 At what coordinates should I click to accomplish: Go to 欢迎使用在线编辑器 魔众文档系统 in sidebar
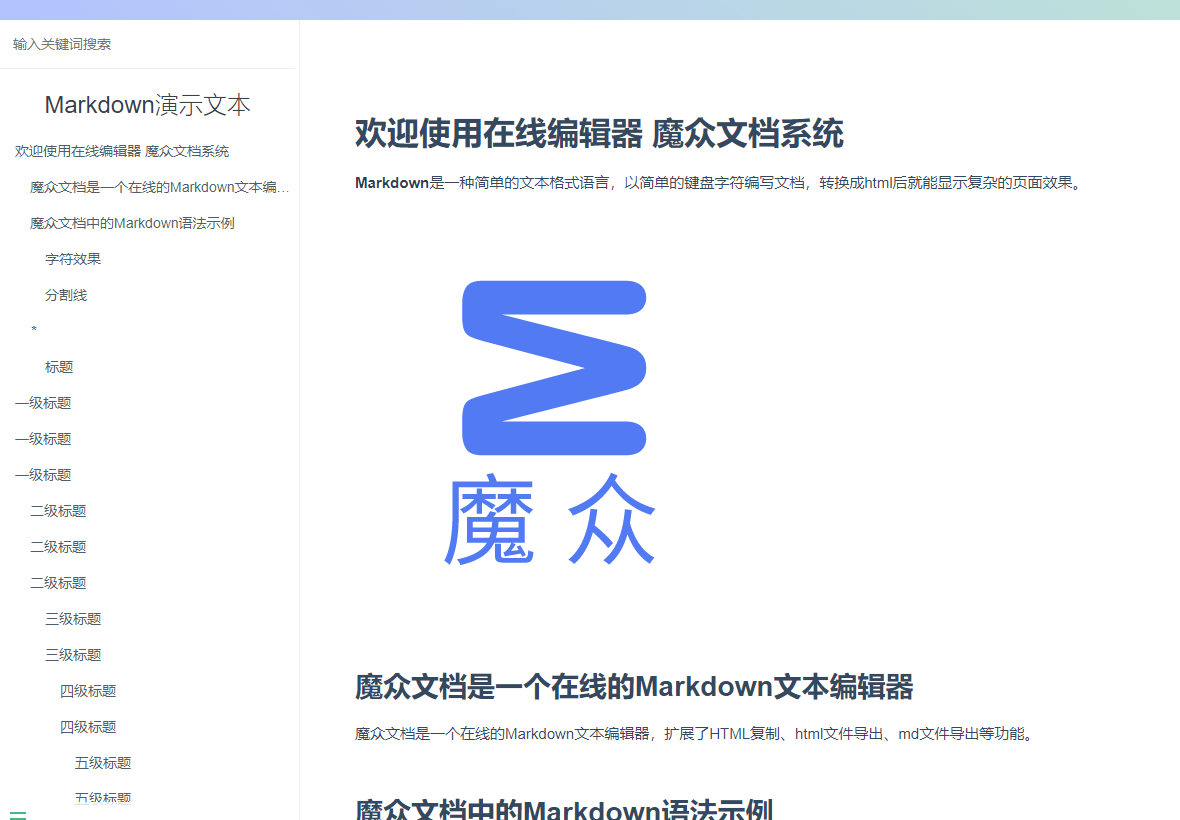122,151
